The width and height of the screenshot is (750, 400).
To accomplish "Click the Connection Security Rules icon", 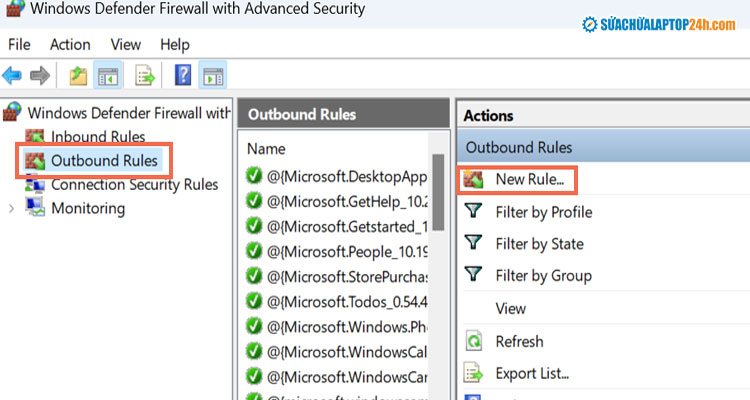I will 35,185.
